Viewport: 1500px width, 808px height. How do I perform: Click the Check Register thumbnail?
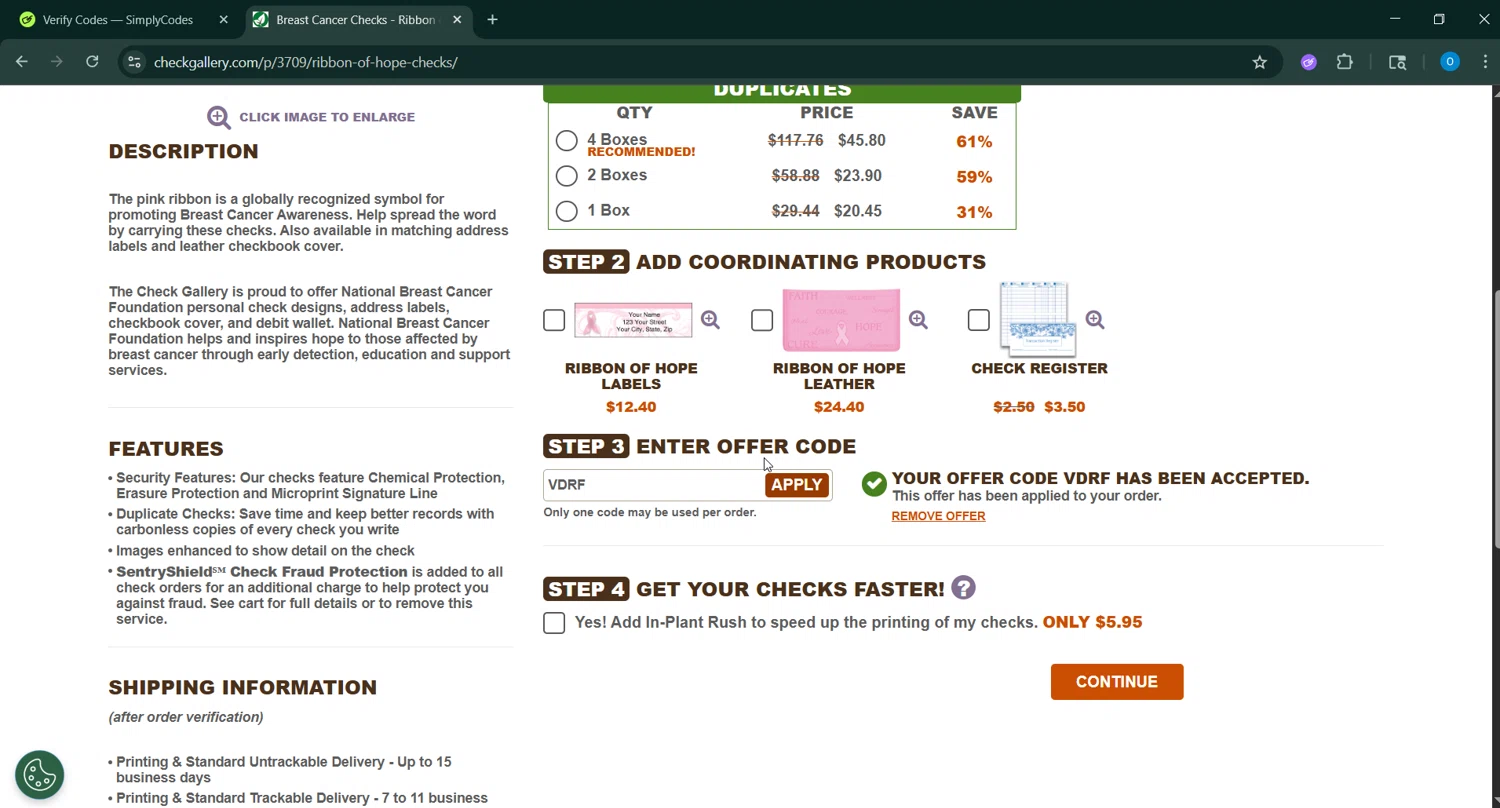coord(1037,320)
